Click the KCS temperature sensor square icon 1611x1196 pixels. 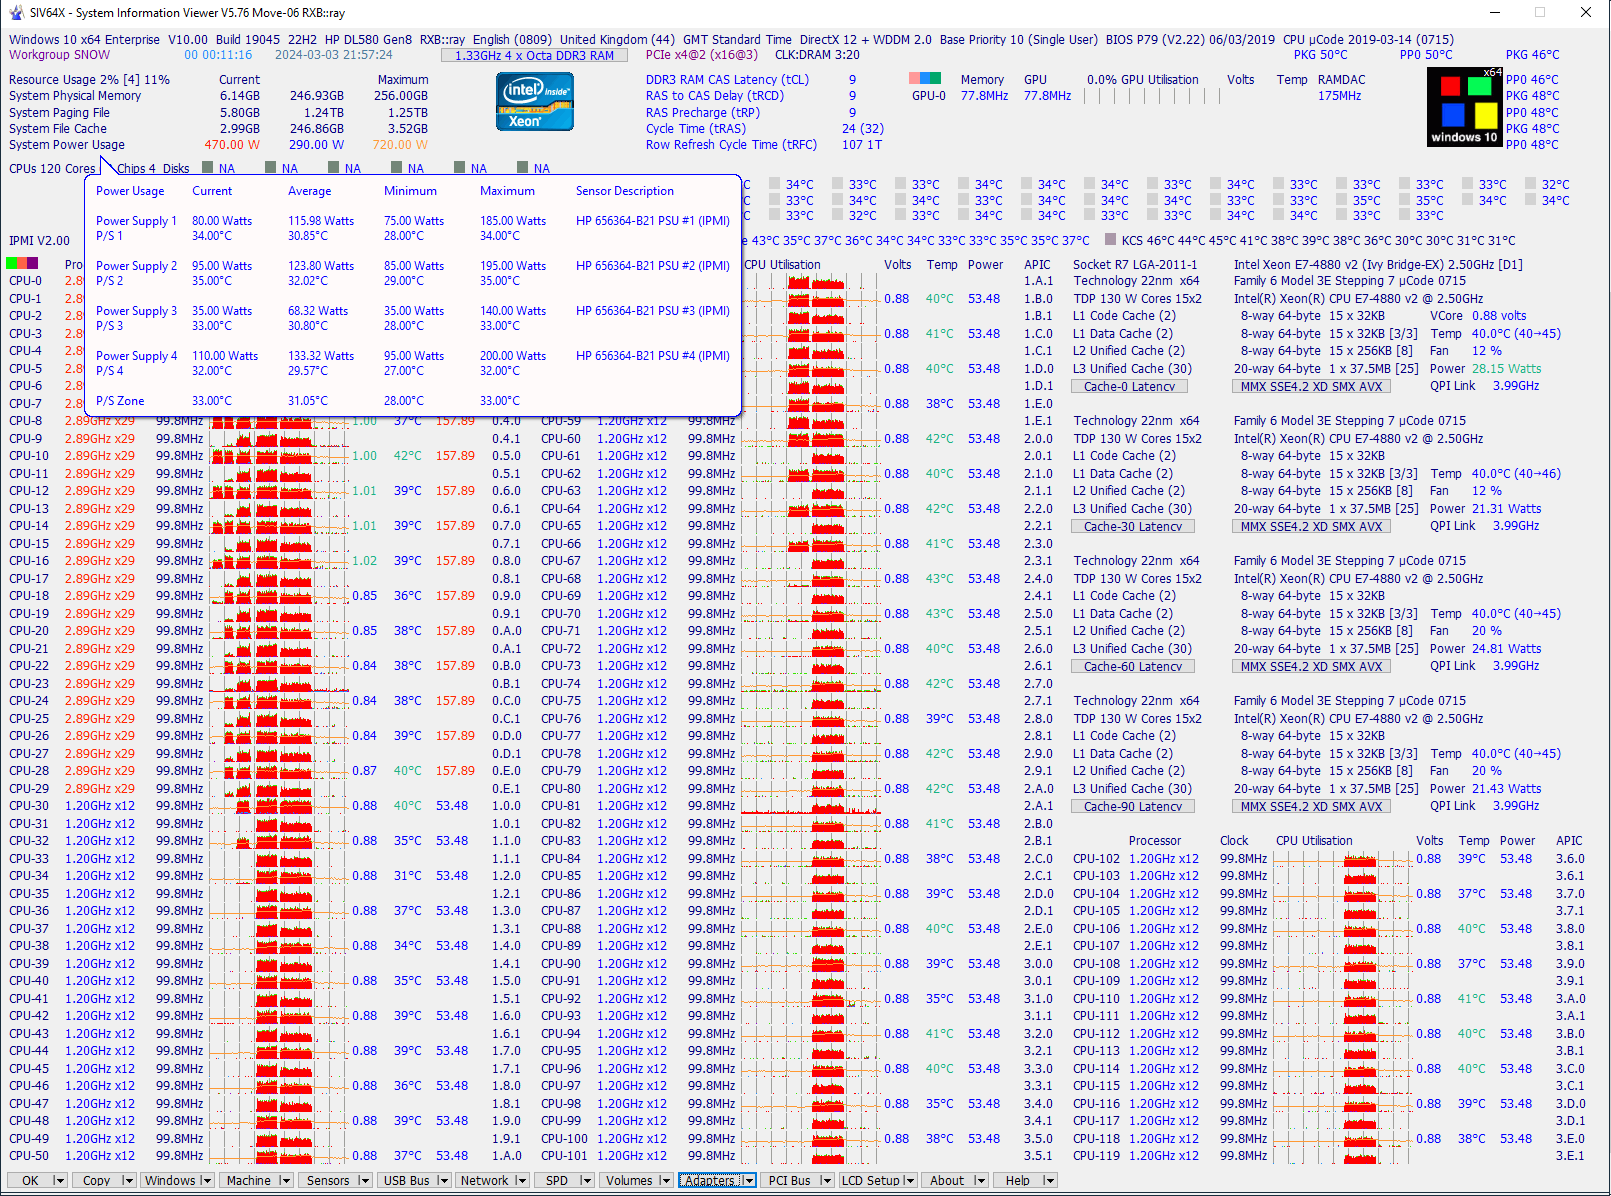point(1110,240)
